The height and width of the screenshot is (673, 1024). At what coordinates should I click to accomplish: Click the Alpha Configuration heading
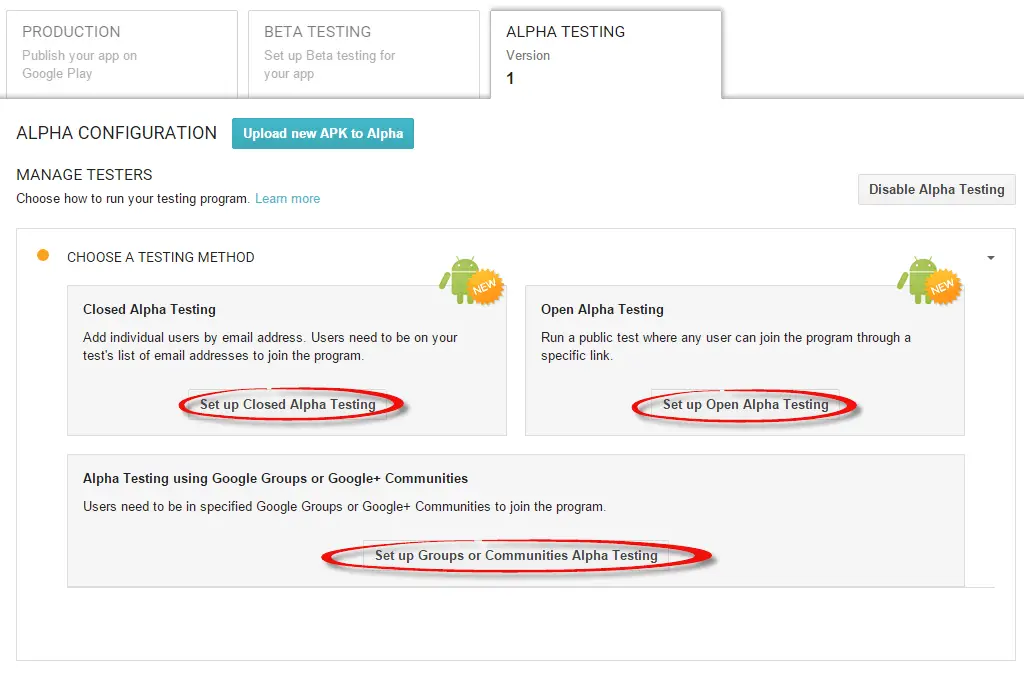point(117,133)
